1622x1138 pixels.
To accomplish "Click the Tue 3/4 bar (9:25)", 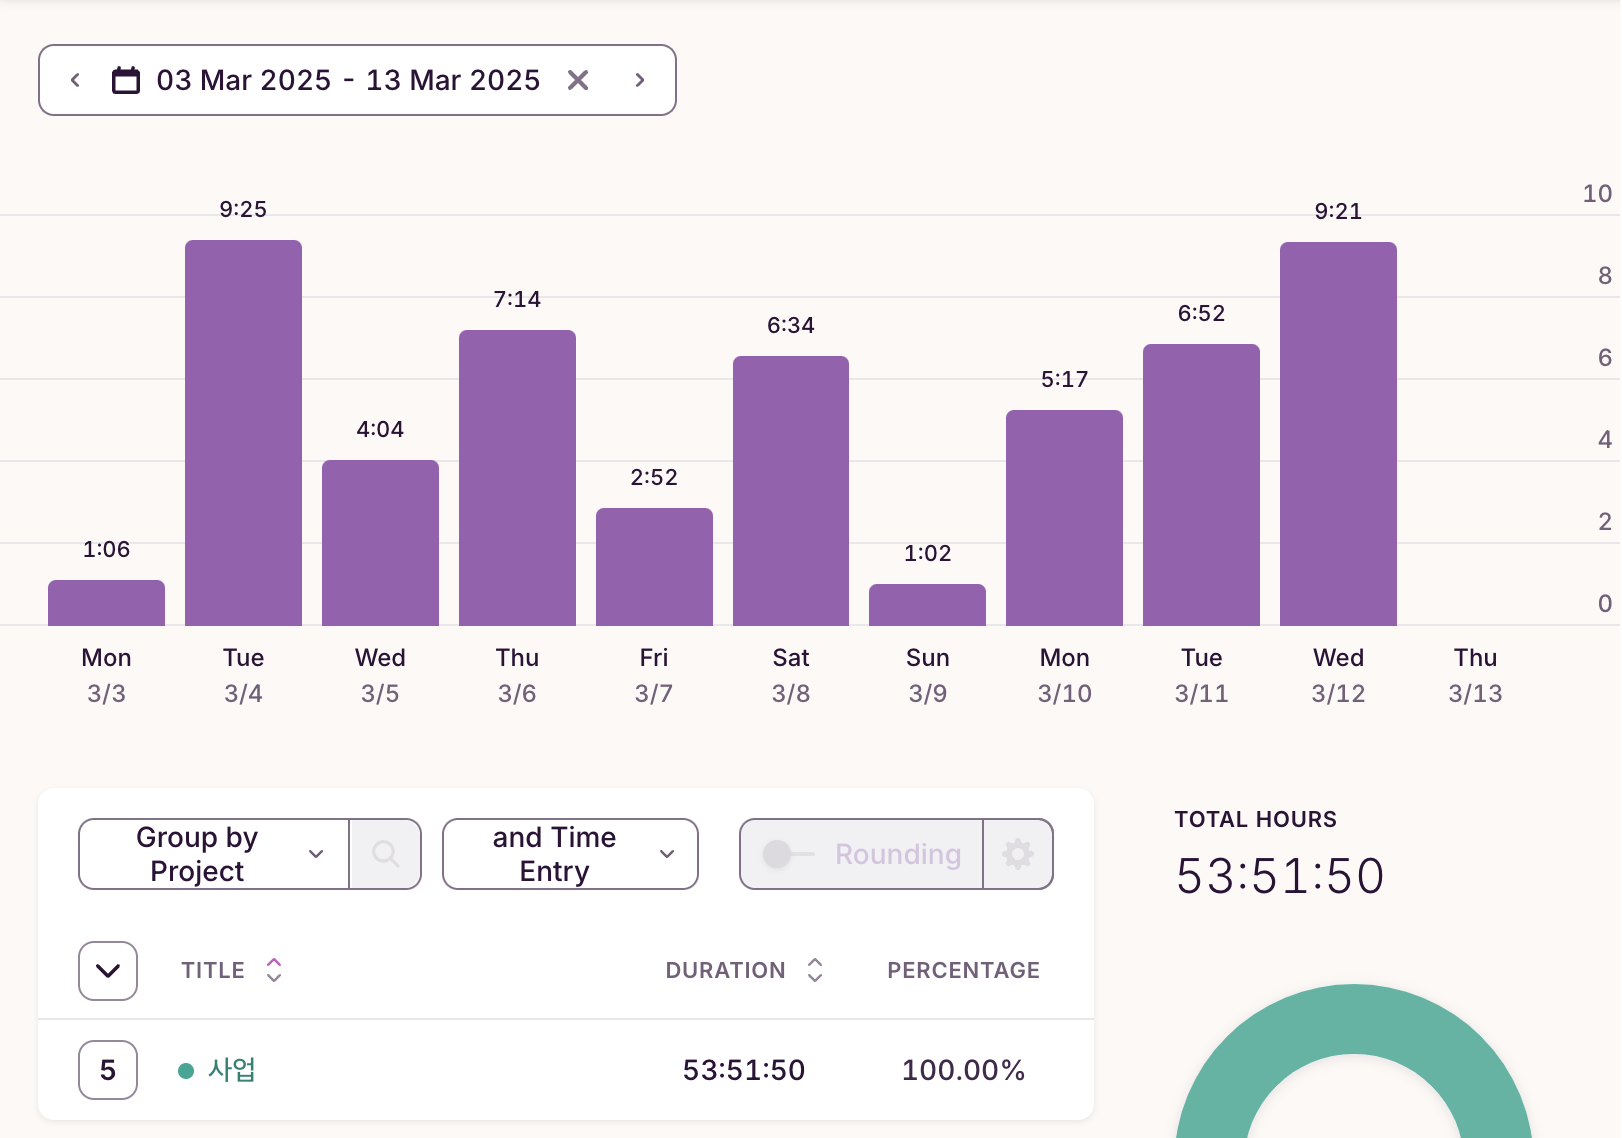I will [243, 433].
